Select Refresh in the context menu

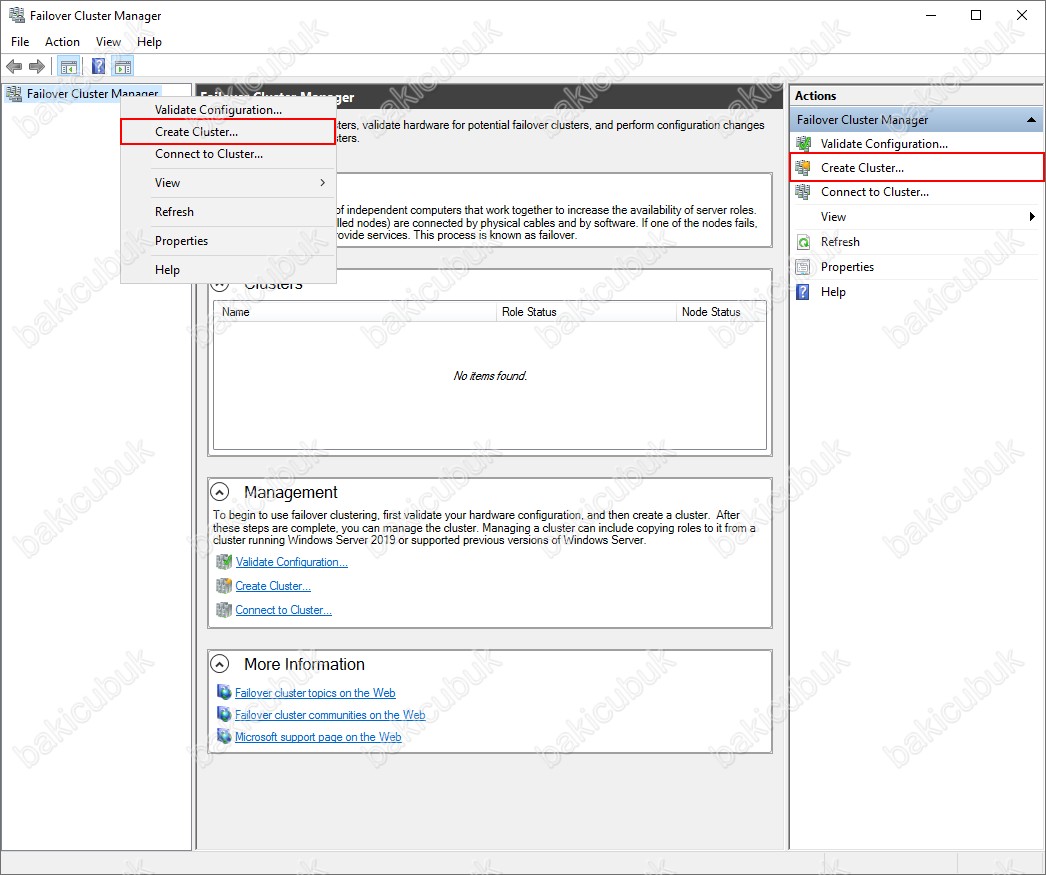228,211
